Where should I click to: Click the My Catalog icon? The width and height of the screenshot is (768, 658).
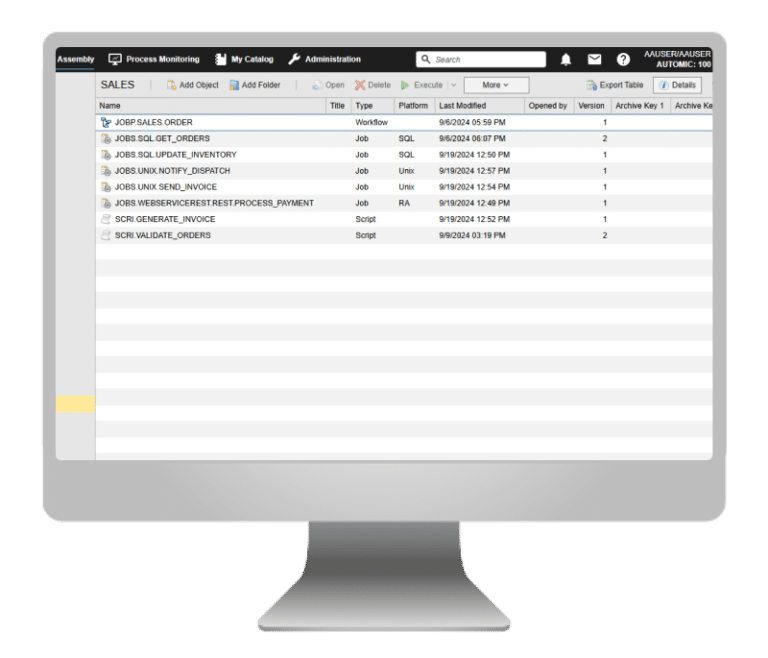coord(221,59)
